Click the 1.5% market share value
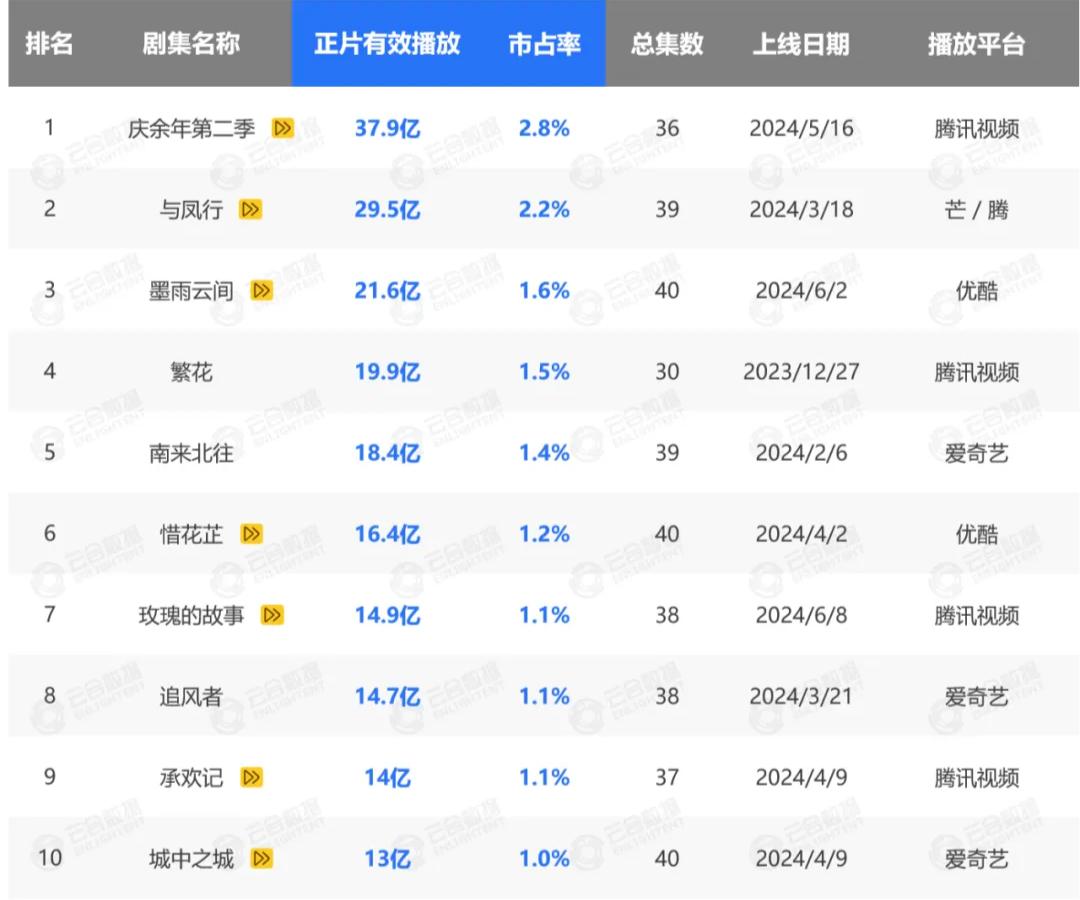Screen dimensions: 1080x900 click(544, 373)
